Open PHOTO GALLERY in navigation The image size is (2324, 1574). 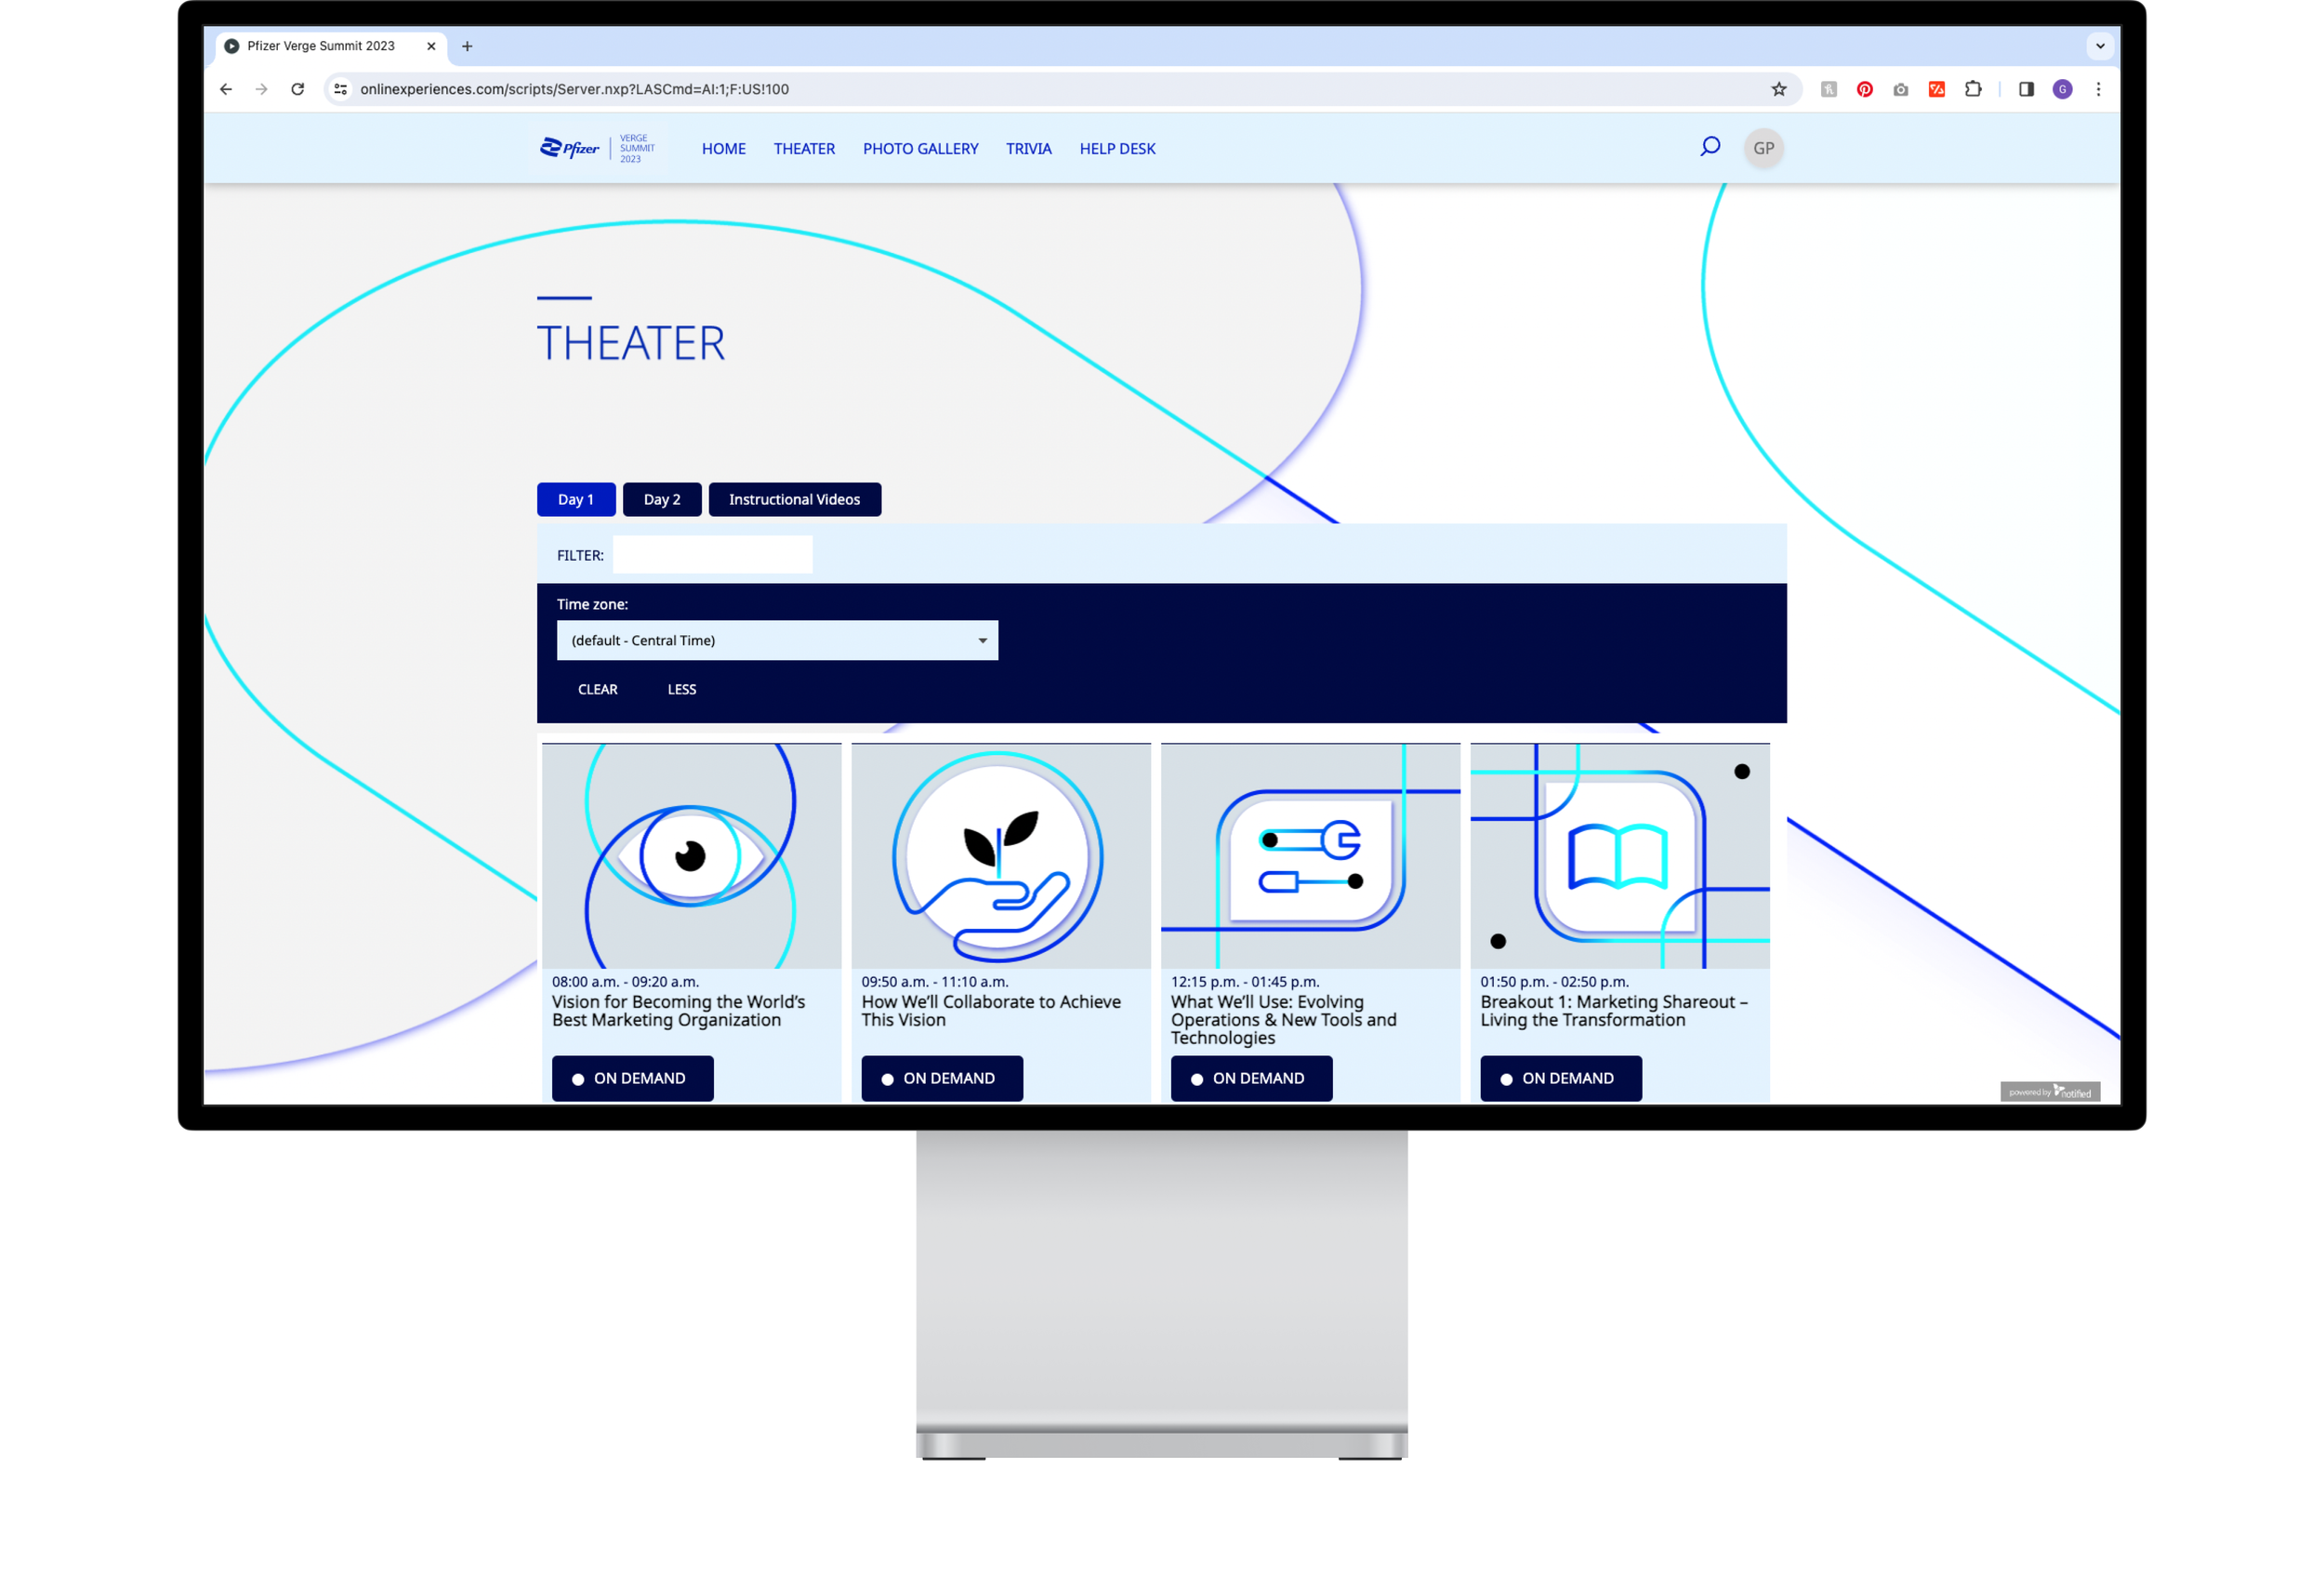pos(920,148)
